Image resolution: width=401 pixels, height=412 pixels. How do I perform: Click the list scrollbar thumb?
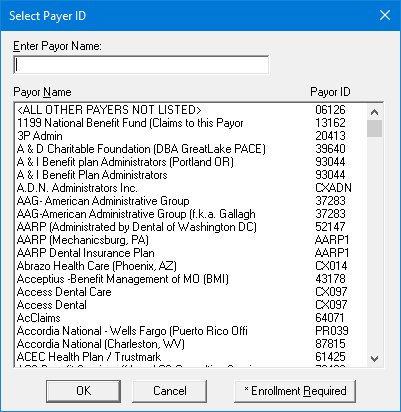(374, 128)
